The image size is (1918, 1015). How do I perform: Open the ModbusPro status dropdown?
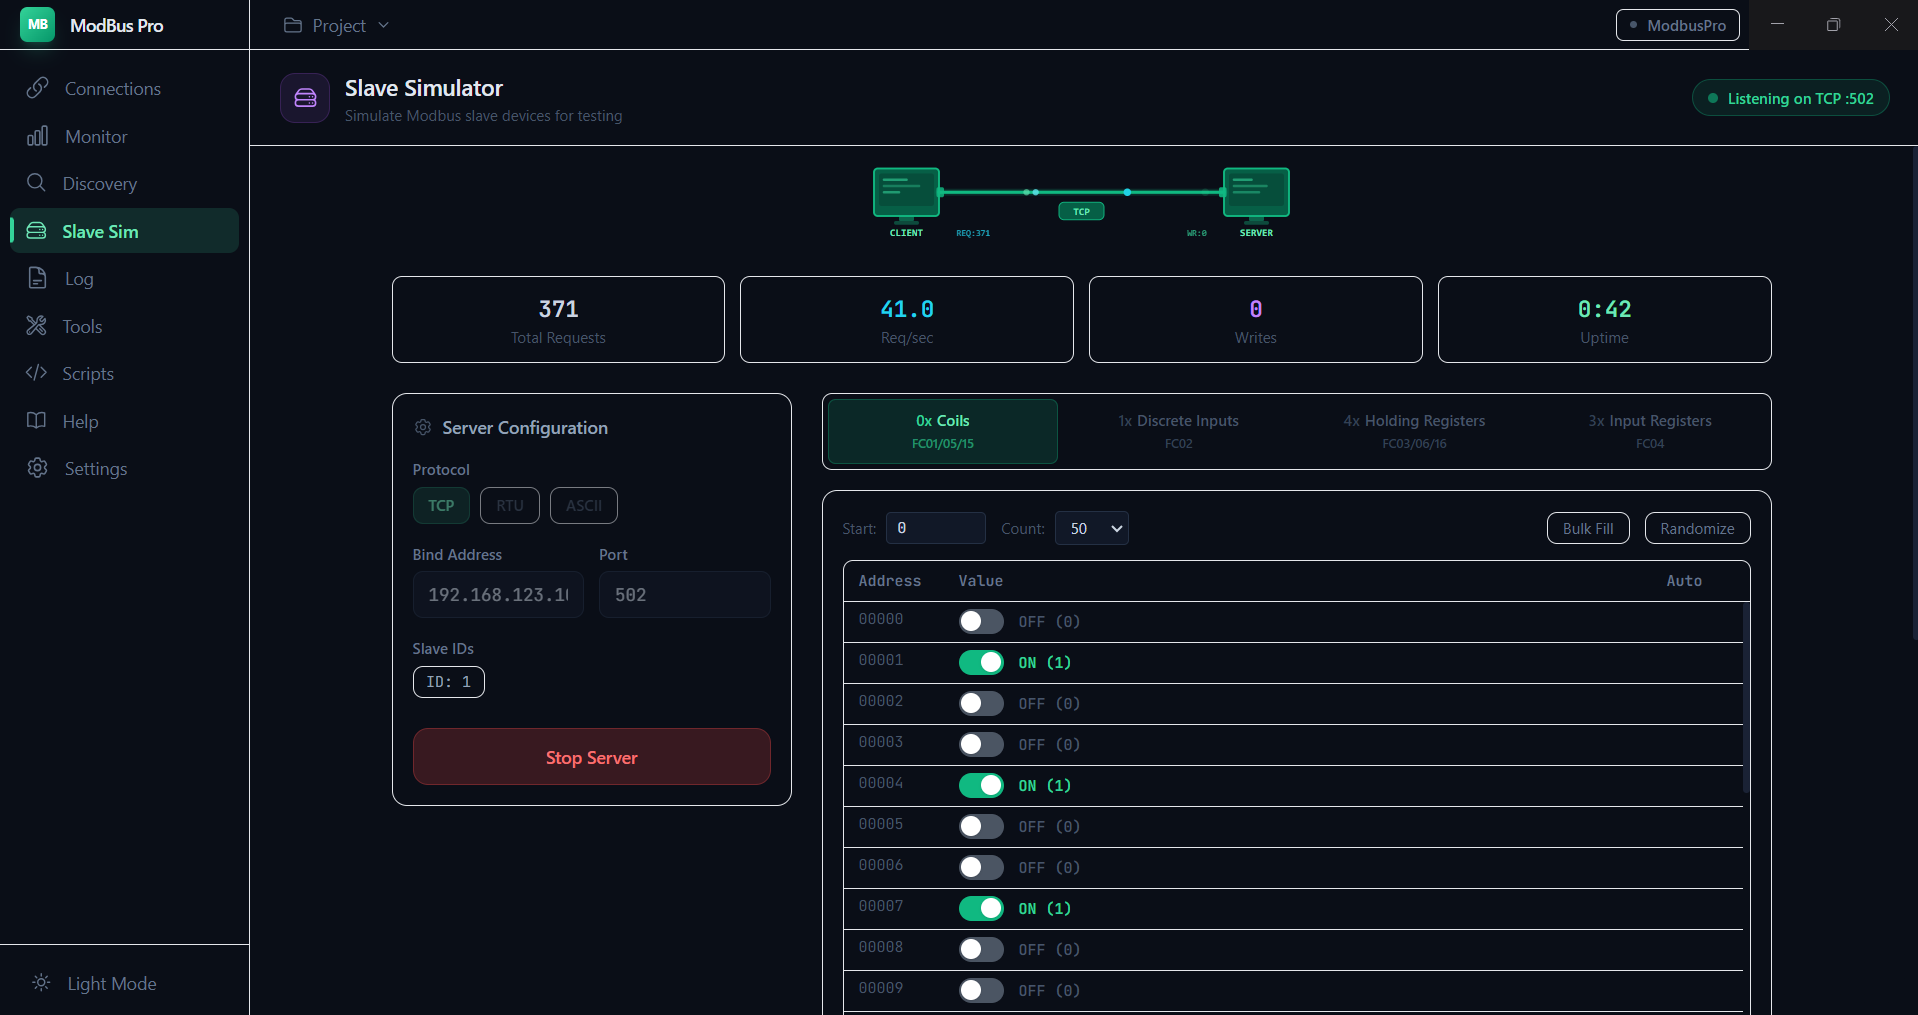pos(1677,25)
